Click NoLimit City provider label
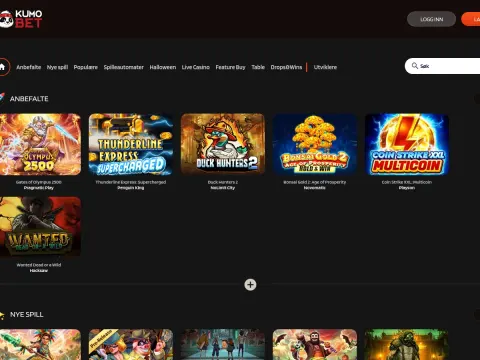The width and height of the screenshot is (480, 360). point(223,188)
